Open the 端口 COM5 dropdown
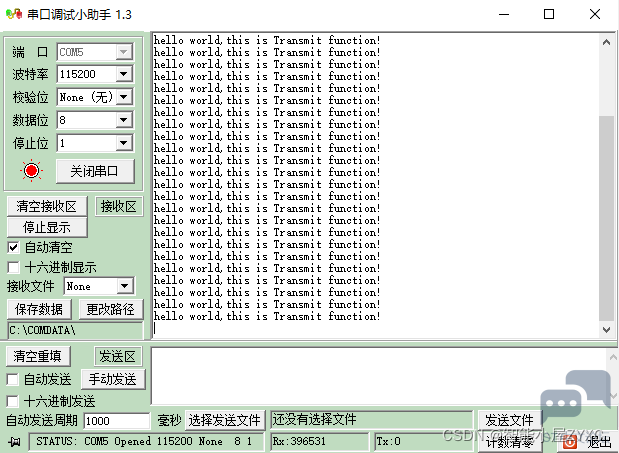 (124, 52)
